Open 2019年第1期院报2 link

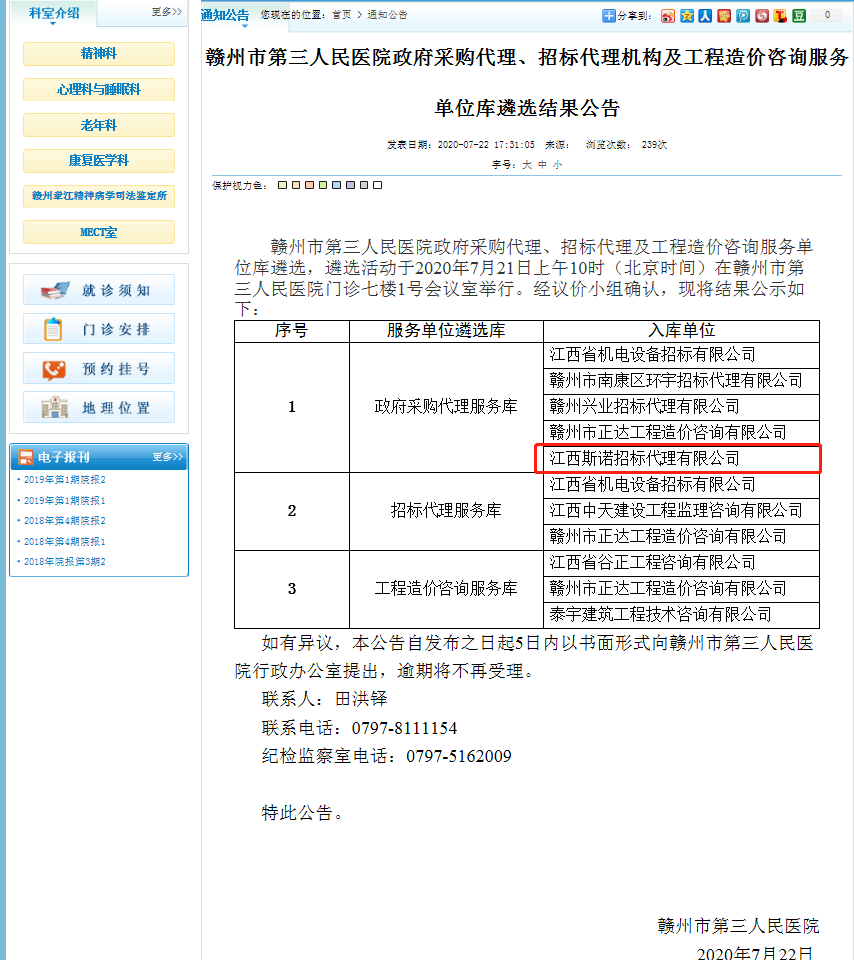[64, 480]
